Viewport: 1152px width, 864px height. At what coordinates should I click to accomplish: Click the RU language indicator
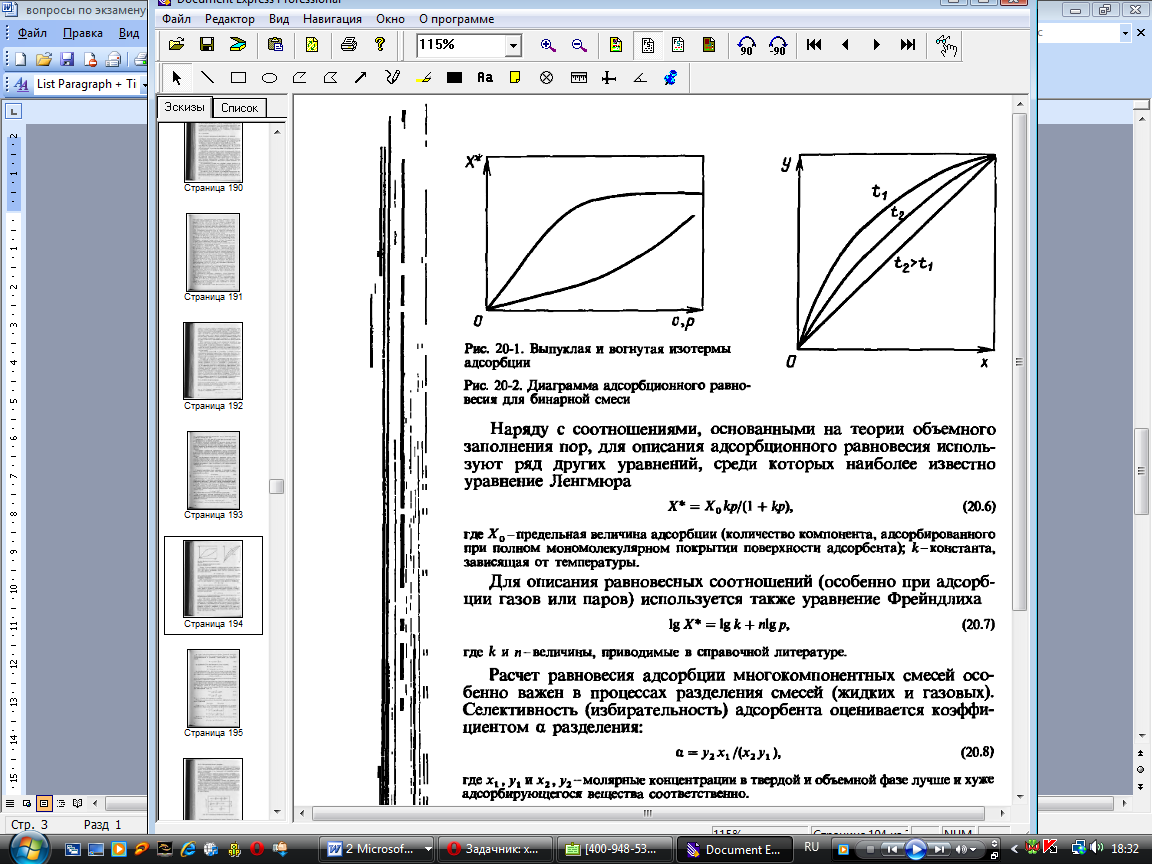click(x=811, y=847)
